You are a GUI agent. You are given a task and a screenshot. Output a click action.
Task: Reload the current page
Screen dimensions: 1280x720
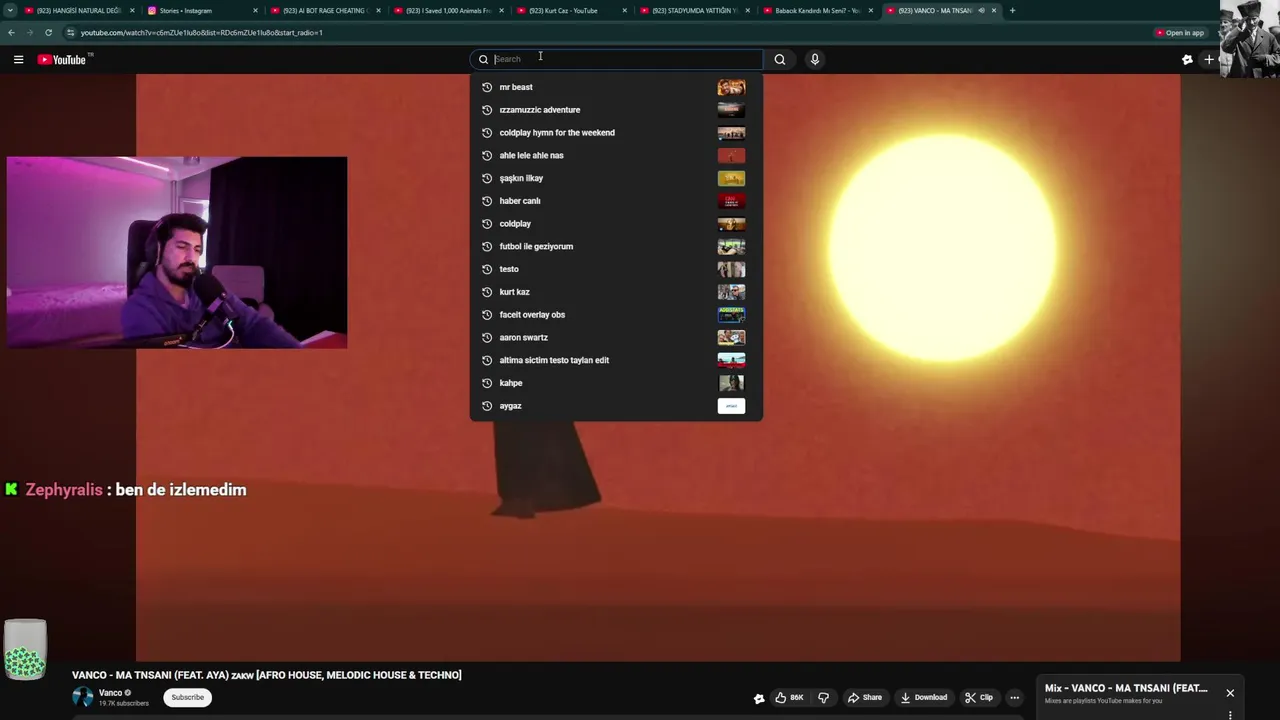(48, 32)
